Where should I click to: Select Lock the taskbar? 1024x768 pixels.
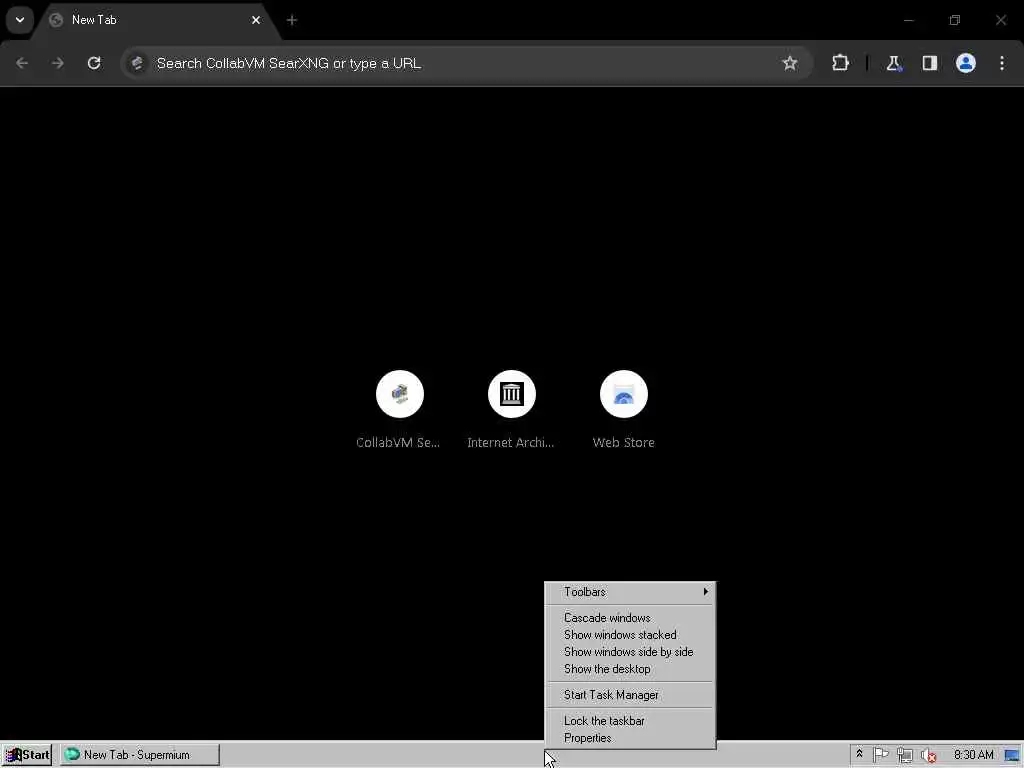click(x=630, y=721)
